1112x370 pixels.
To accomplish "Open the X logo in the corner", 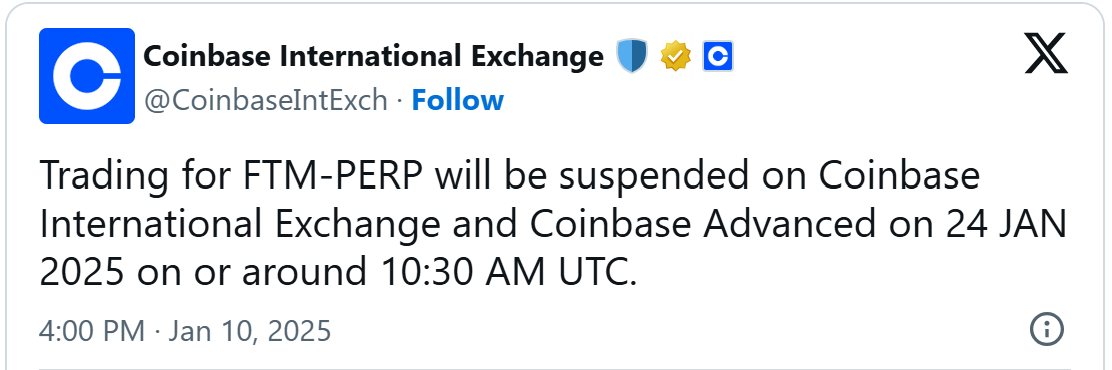I will coord(1046,55).
